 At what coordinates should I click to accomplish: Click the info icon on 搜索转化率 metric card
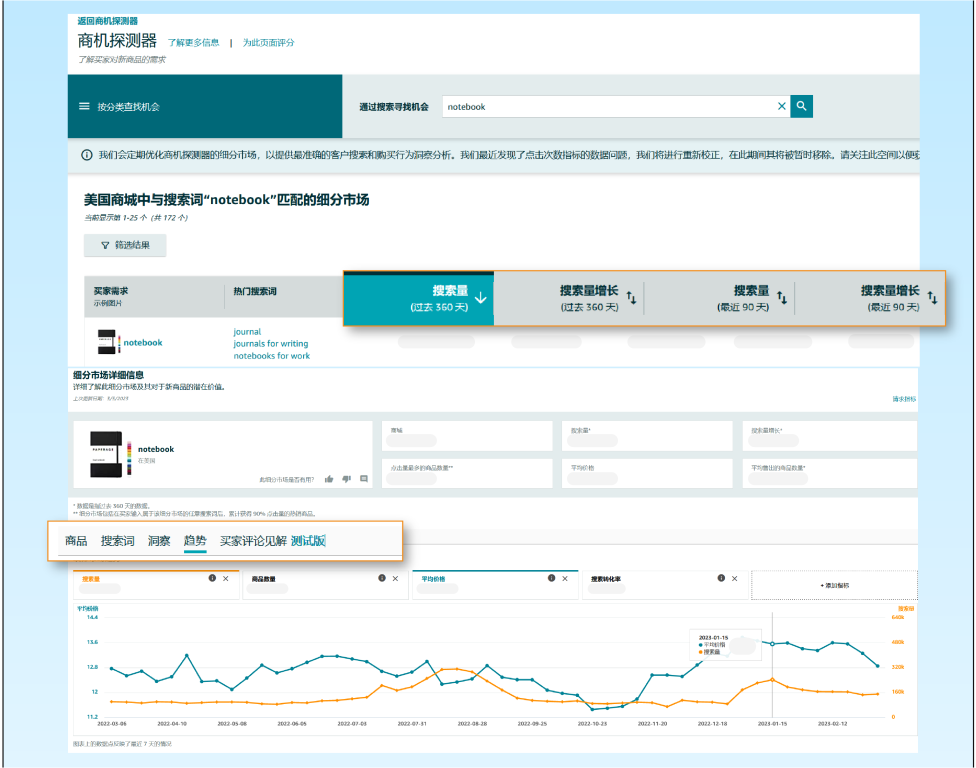pos(721,578)
